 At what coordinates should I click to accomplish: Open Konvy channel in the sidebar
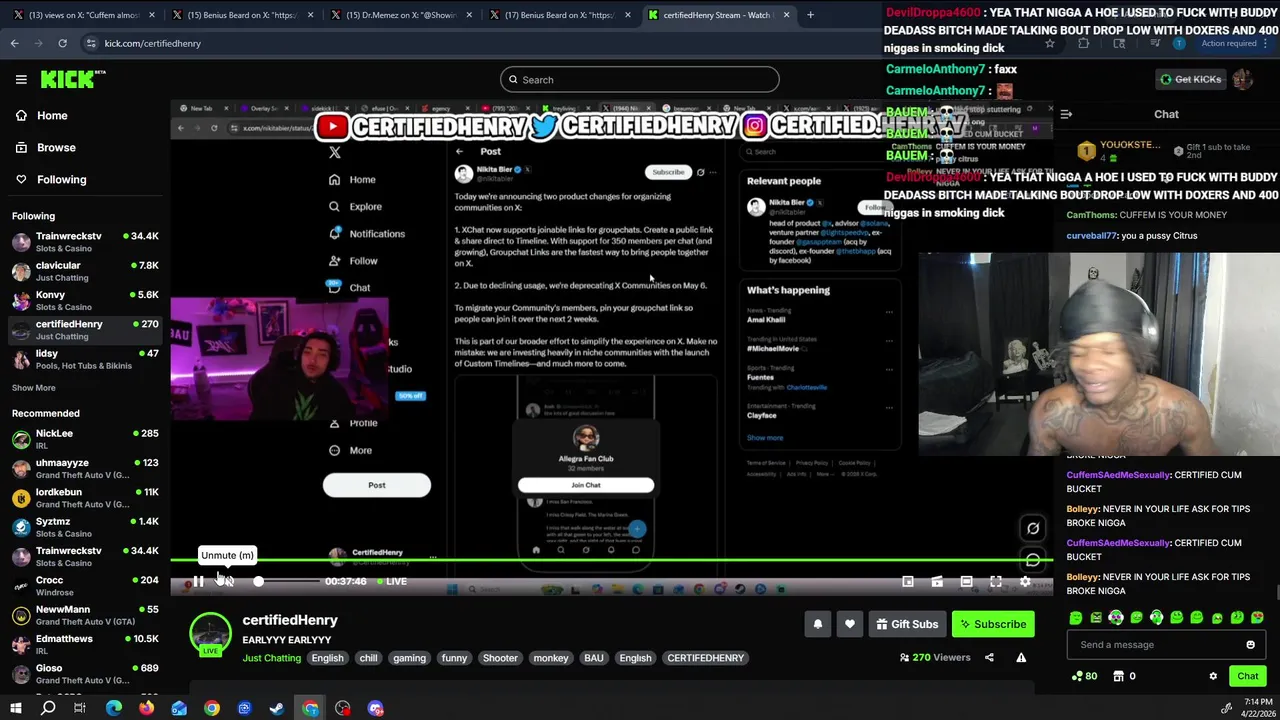click(85, 300)
